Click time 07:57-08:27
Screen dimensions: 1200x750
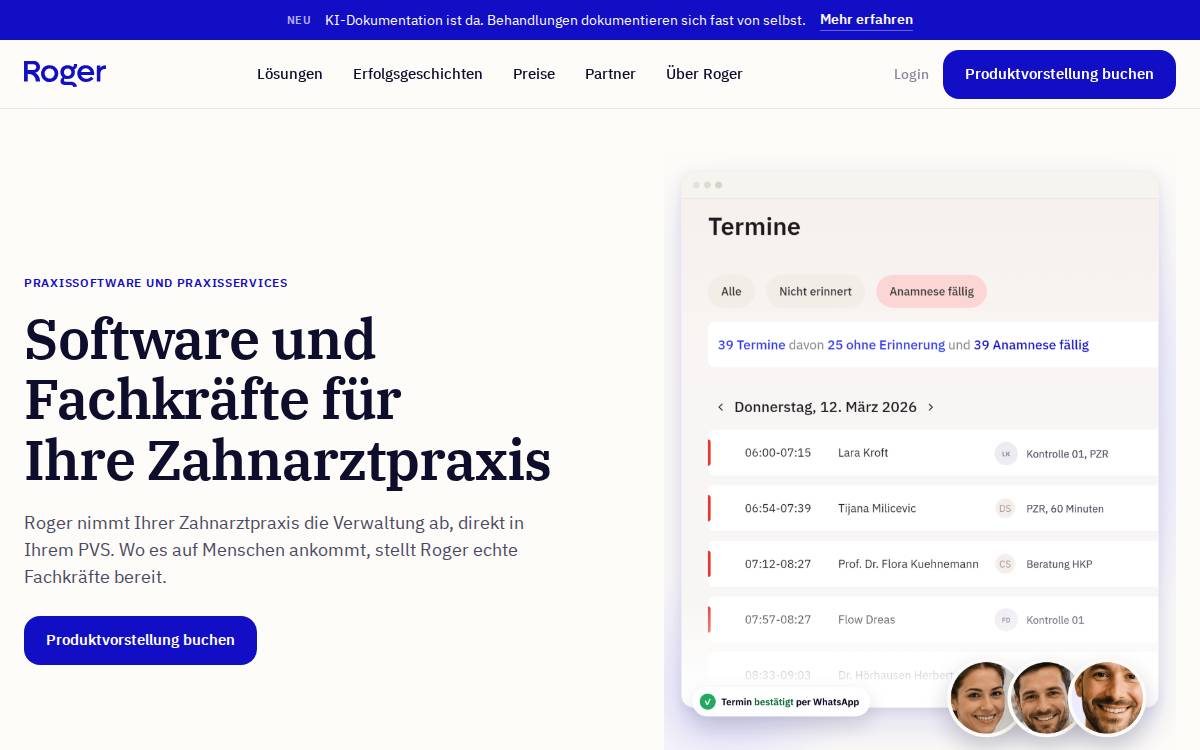point(778,619)
